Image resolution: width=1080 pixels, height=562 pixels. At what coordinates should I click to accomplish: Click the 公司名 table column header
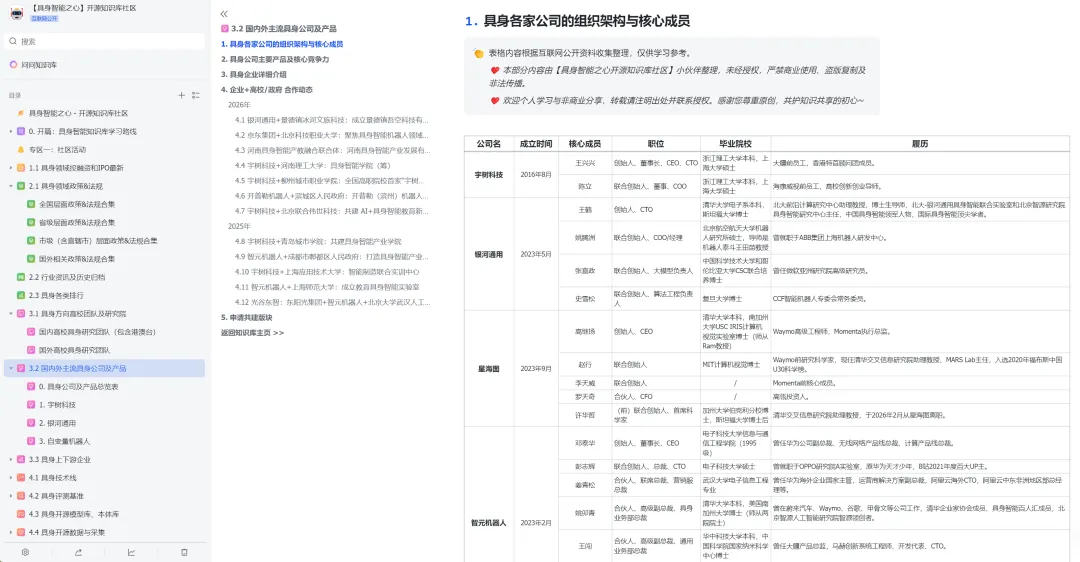pos(488,144)
